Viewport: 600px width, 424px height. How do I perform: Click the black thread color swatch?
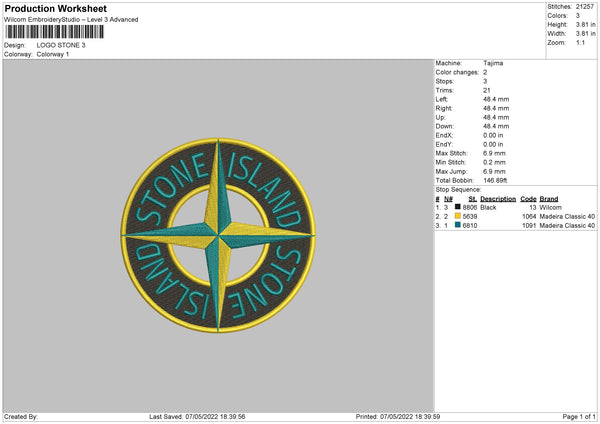(457, 207)
